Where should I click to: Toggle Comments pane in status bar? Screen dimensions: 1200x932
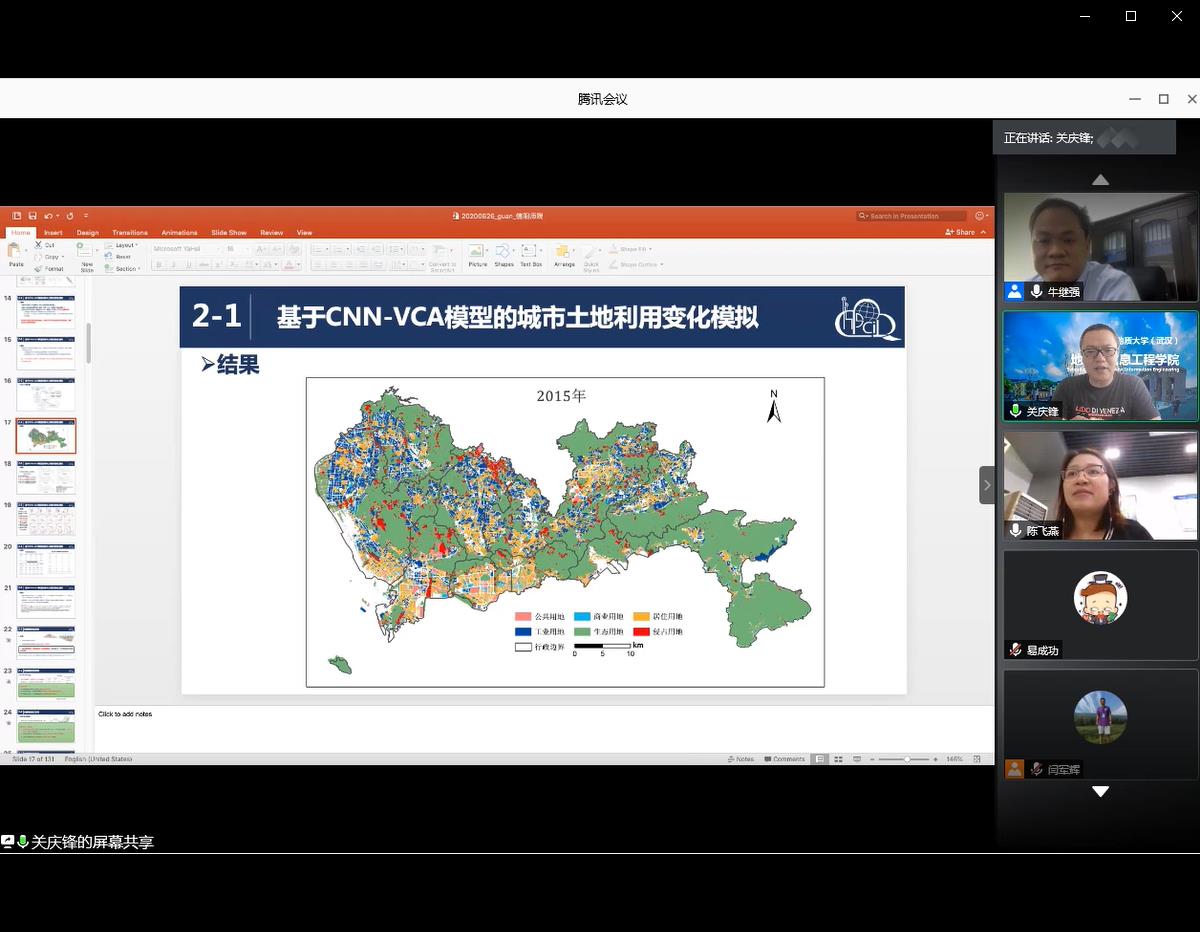tap(784, 759)
